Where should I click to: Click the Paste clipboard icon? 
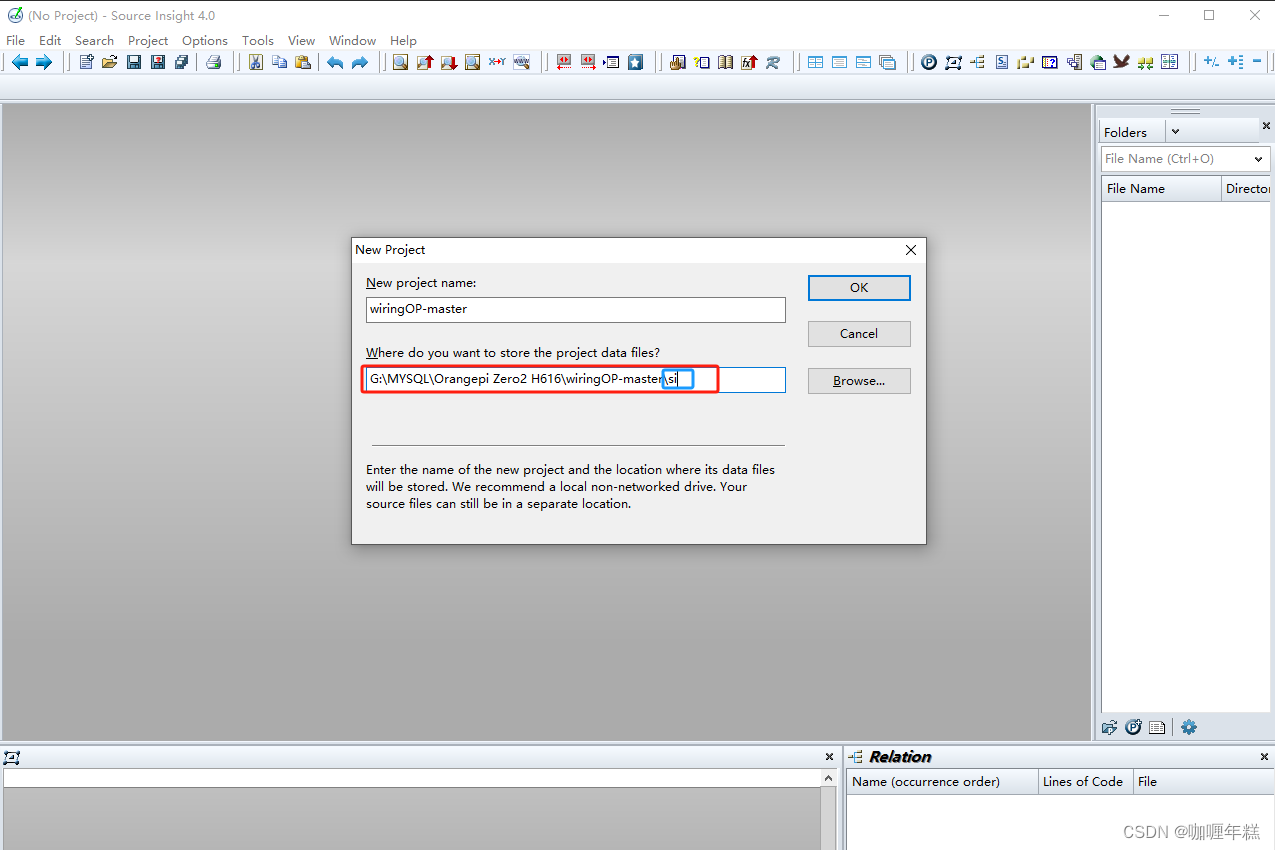coord(302,62)
